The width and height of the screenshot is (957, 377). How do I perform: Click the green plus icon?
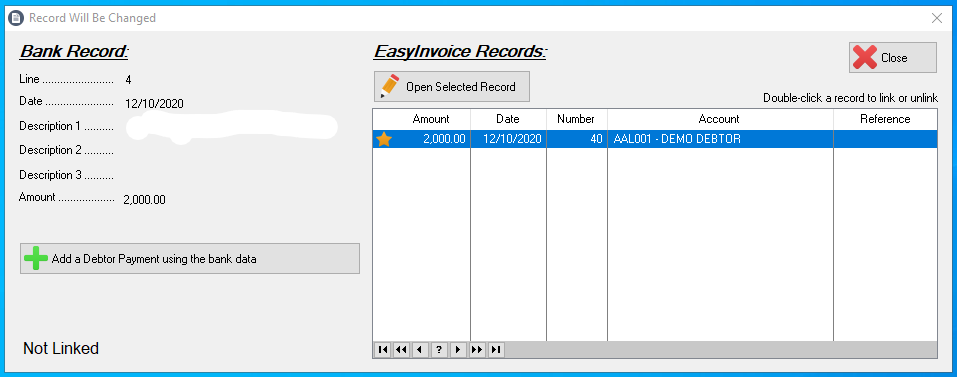35,259
